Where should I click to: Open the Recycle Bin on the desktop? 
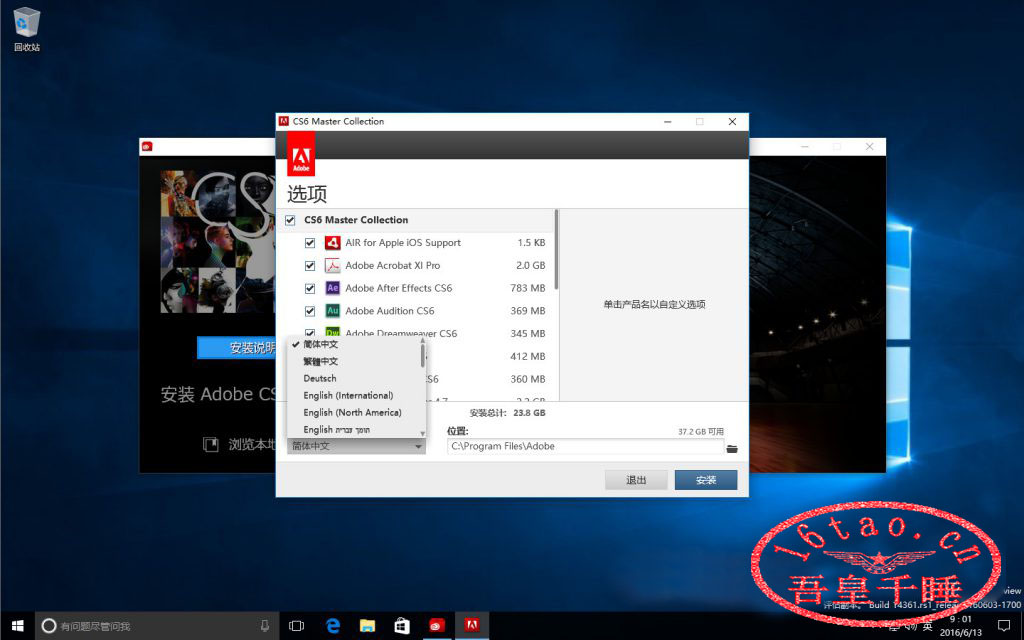click(27, 22)
